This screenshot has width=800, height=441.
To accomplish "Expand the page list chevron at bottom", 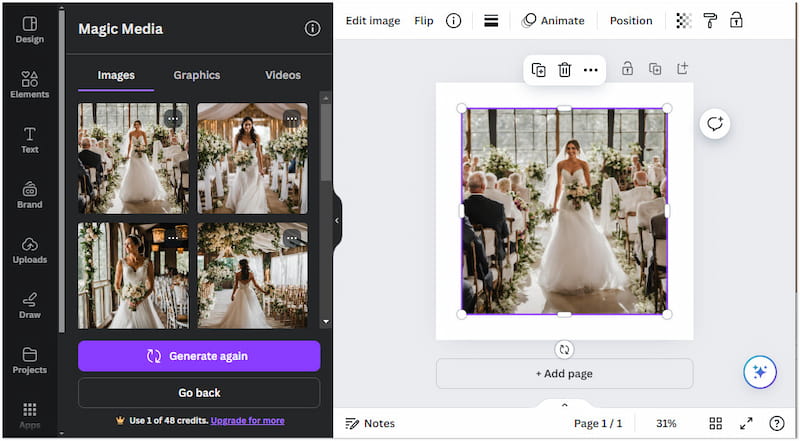I will pos(564,405).
